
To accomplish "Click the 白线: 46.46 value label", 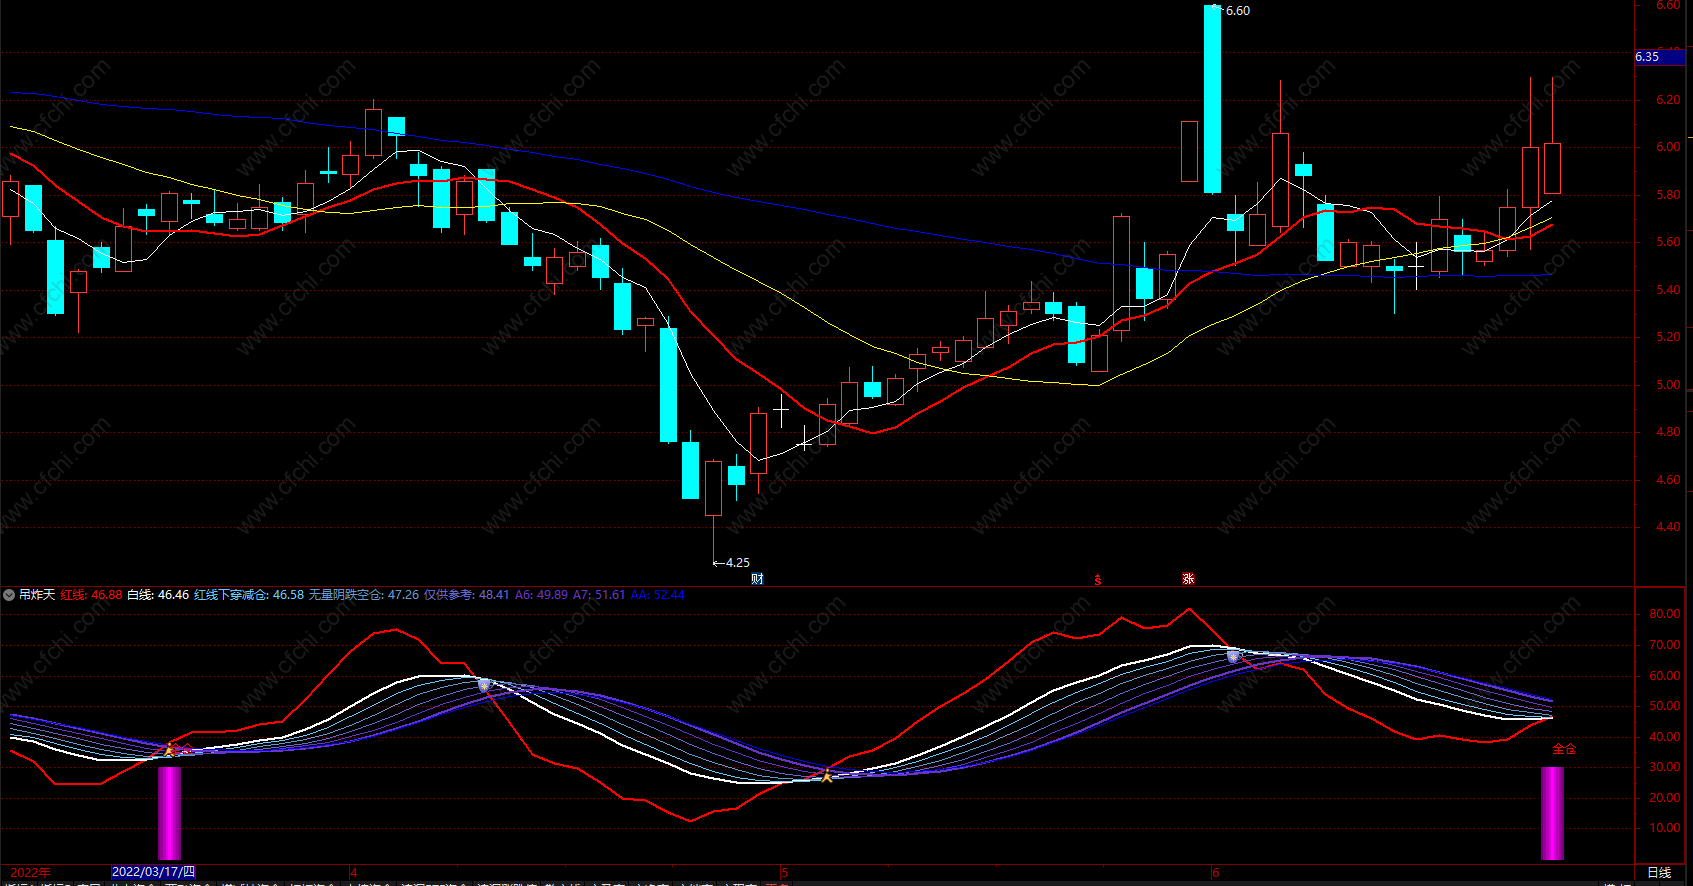I will click(158, 595).
